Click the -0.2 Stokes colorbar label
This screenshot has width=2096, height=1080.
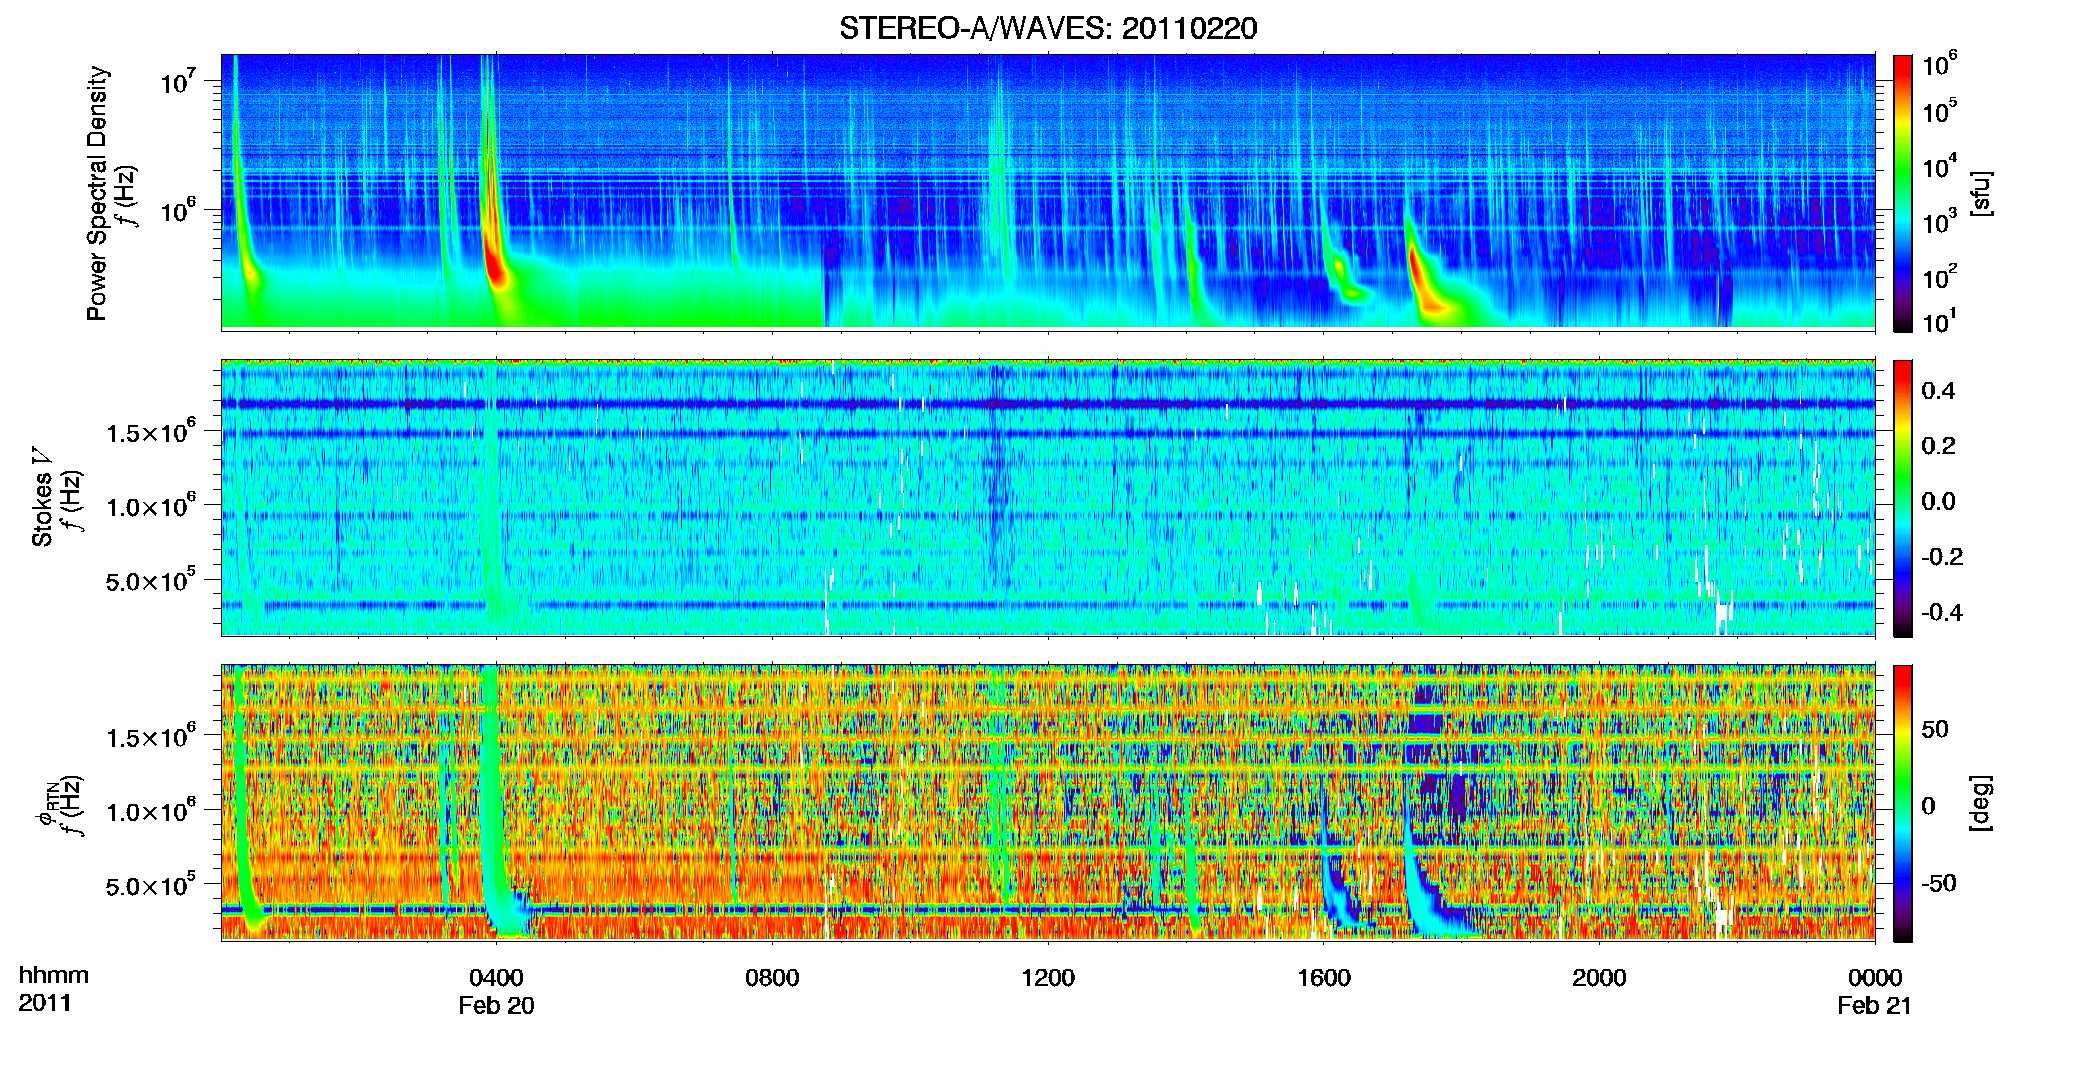click(x=1942, y=557)
